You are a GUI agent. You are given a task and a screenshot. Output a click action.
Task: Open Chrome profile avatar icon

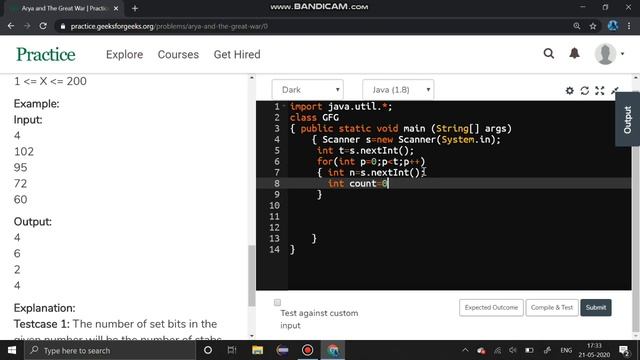coord(613,26)
